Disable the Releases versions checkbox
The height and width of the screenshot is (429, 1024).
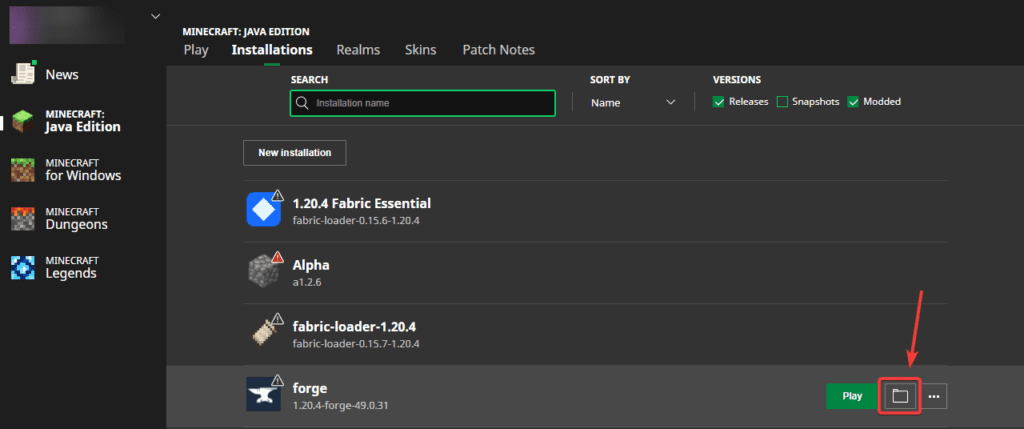pos(719,102)
